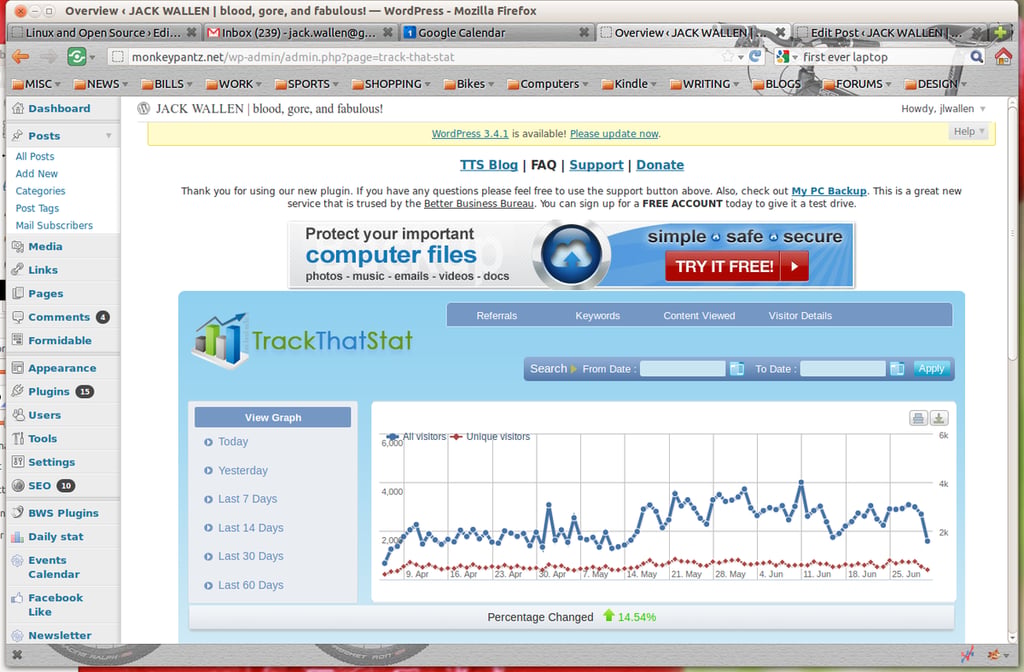Click the Daily stat chart icon
Viewport: 1024px width, 672px height.
coord(18,536)
